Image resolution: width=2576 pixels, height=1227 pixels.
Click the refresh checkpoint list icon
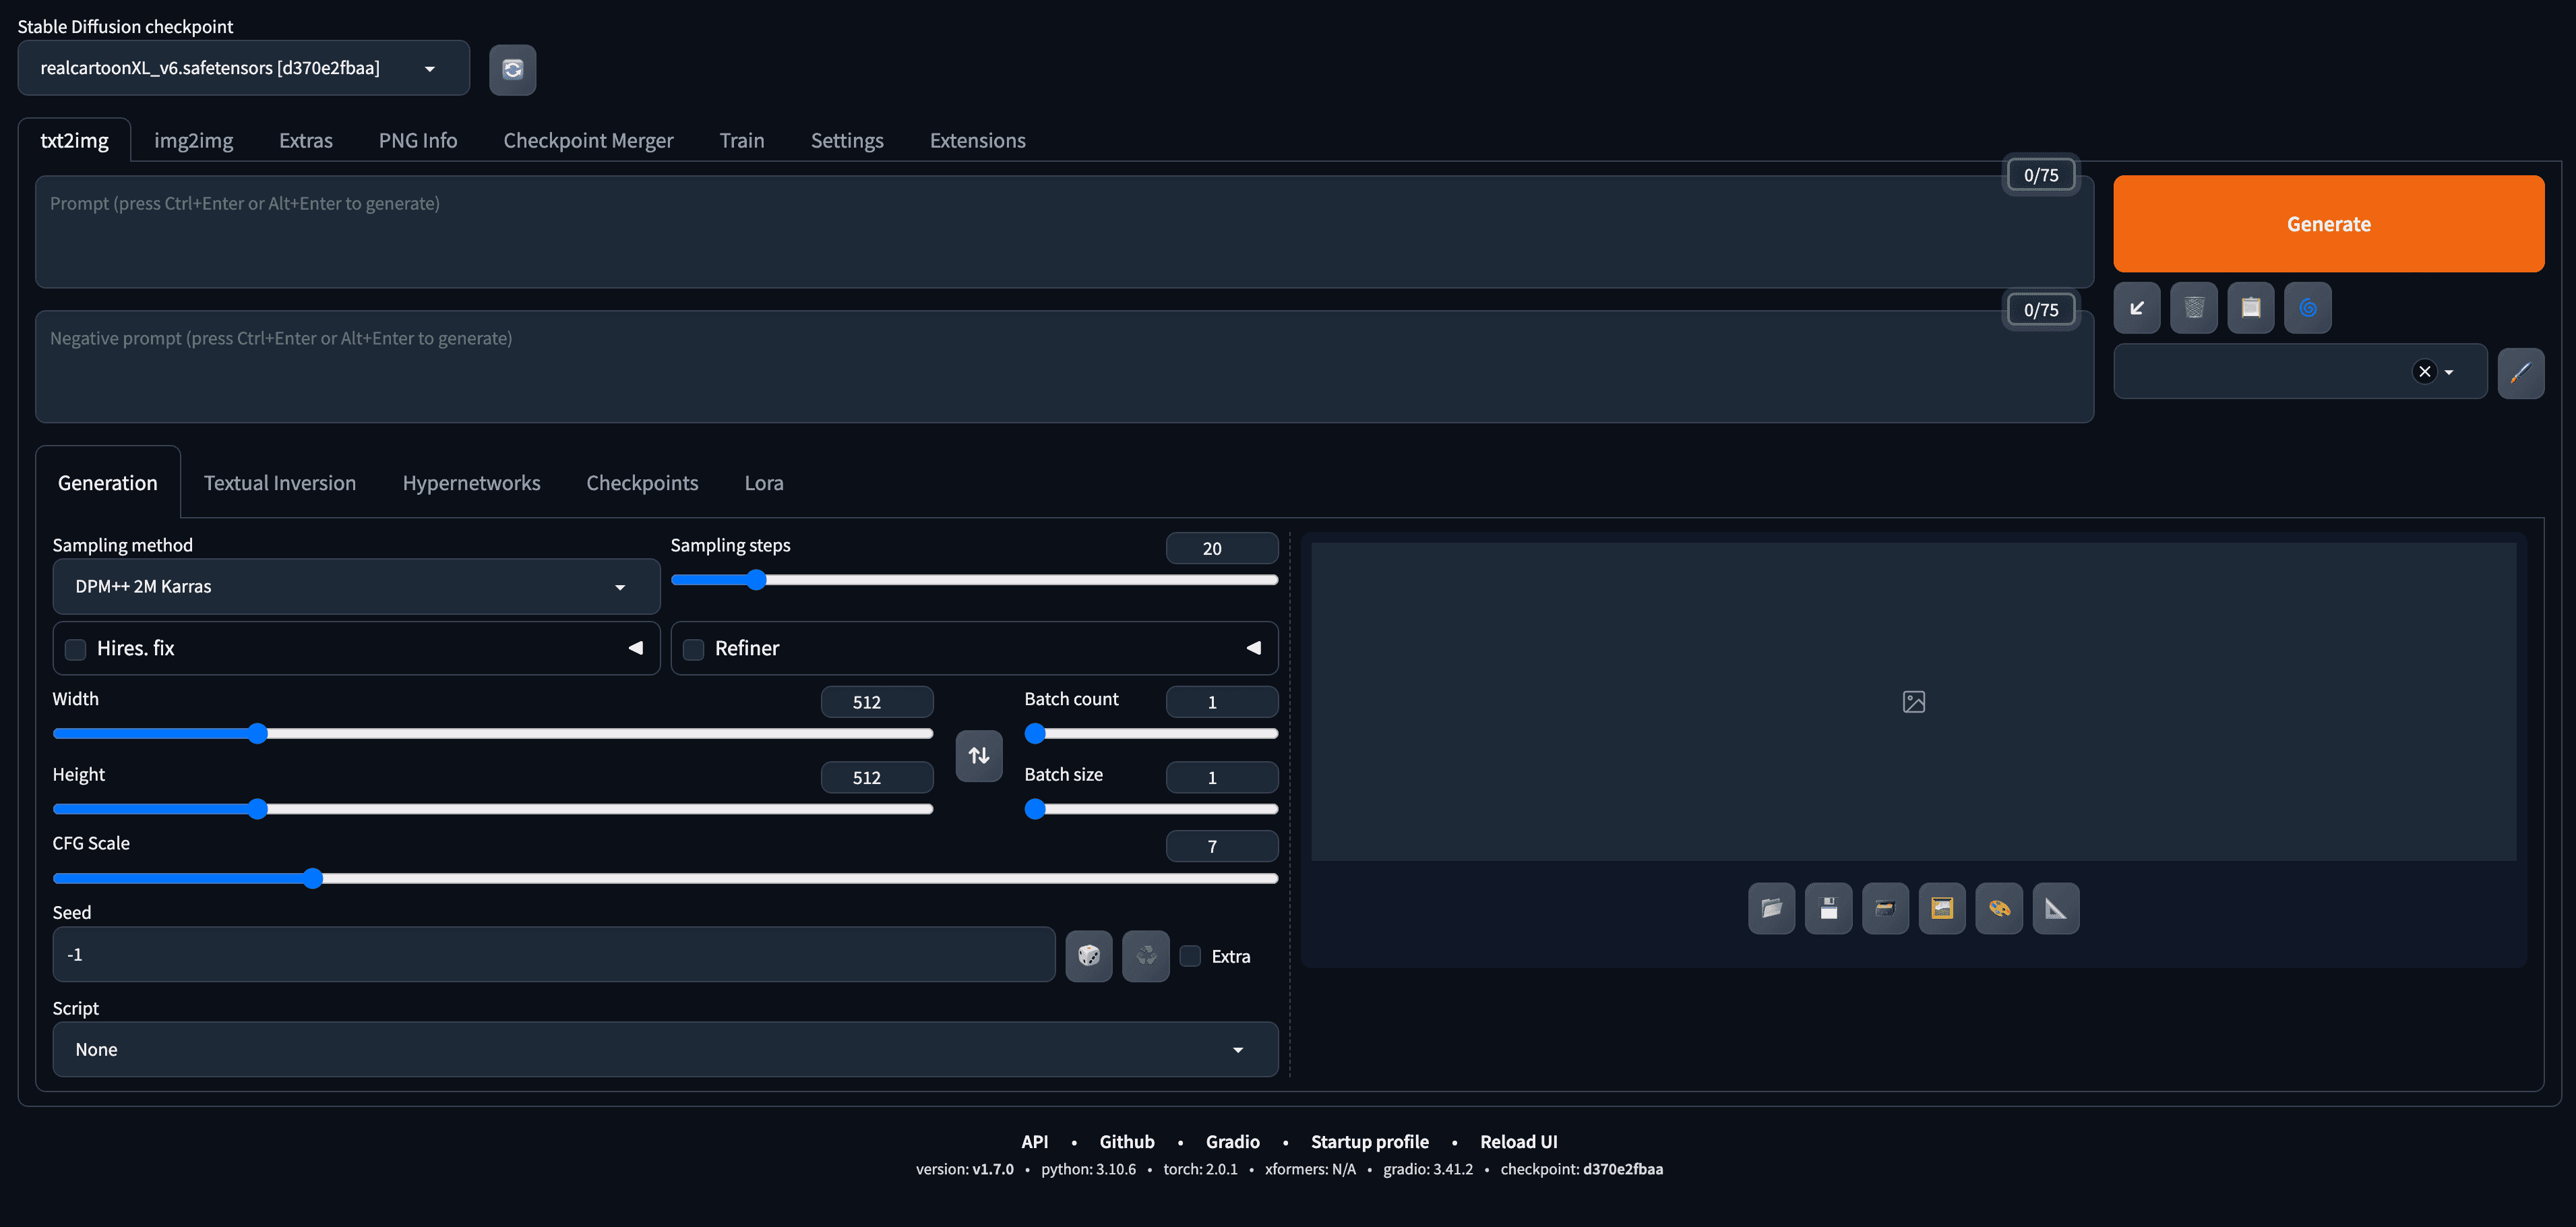pyautogui.click(x=512, y=69)
